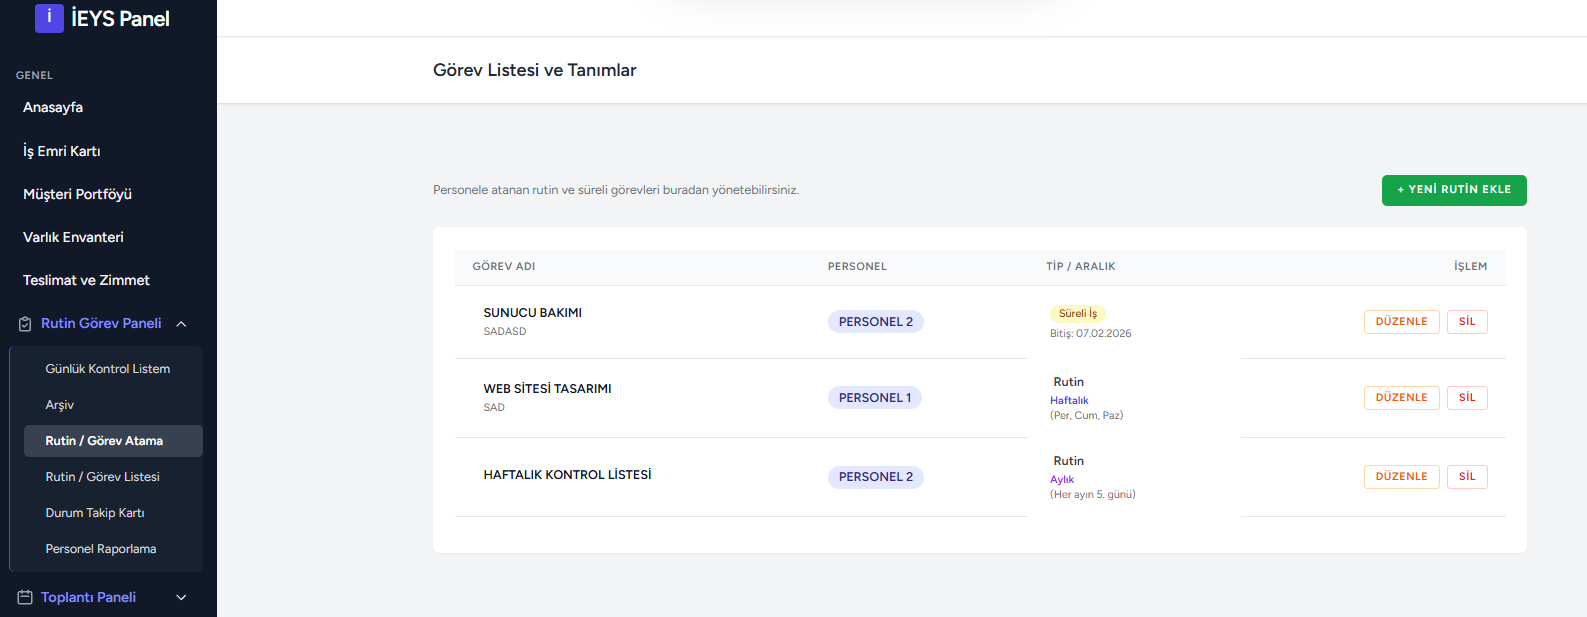Expand the Toplantı Paneli chevron

(x=181, y=598)
